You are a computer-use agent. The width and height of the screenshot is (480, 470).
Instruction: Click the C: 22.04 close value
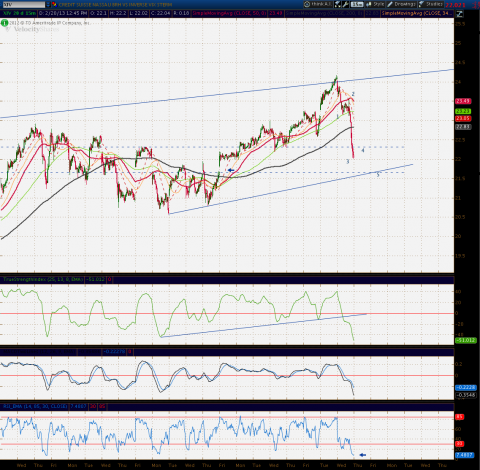tap(161, 13)
